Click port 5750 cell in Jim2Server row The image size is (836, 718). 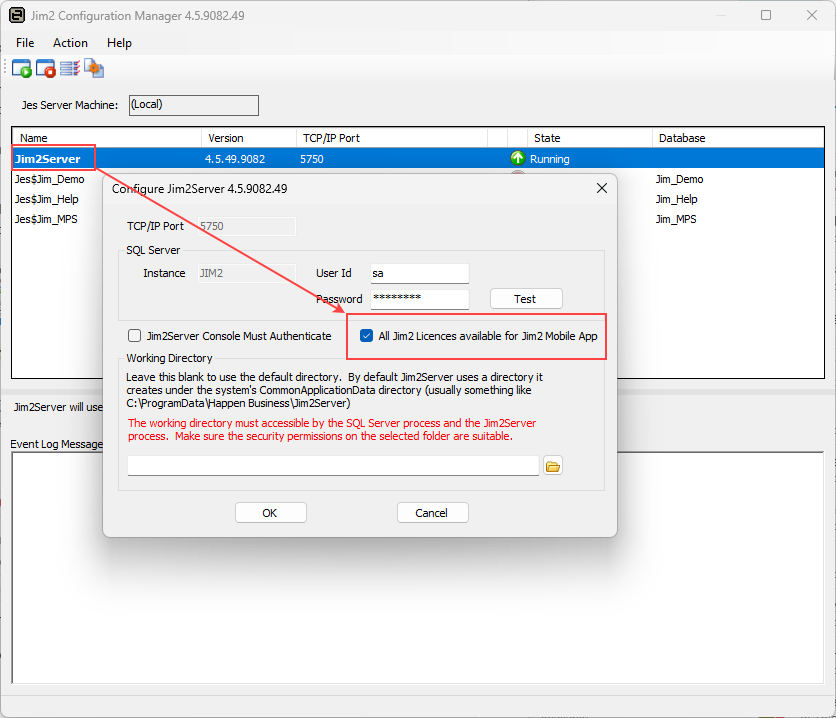pyautogui.click(x=312, y=159)
